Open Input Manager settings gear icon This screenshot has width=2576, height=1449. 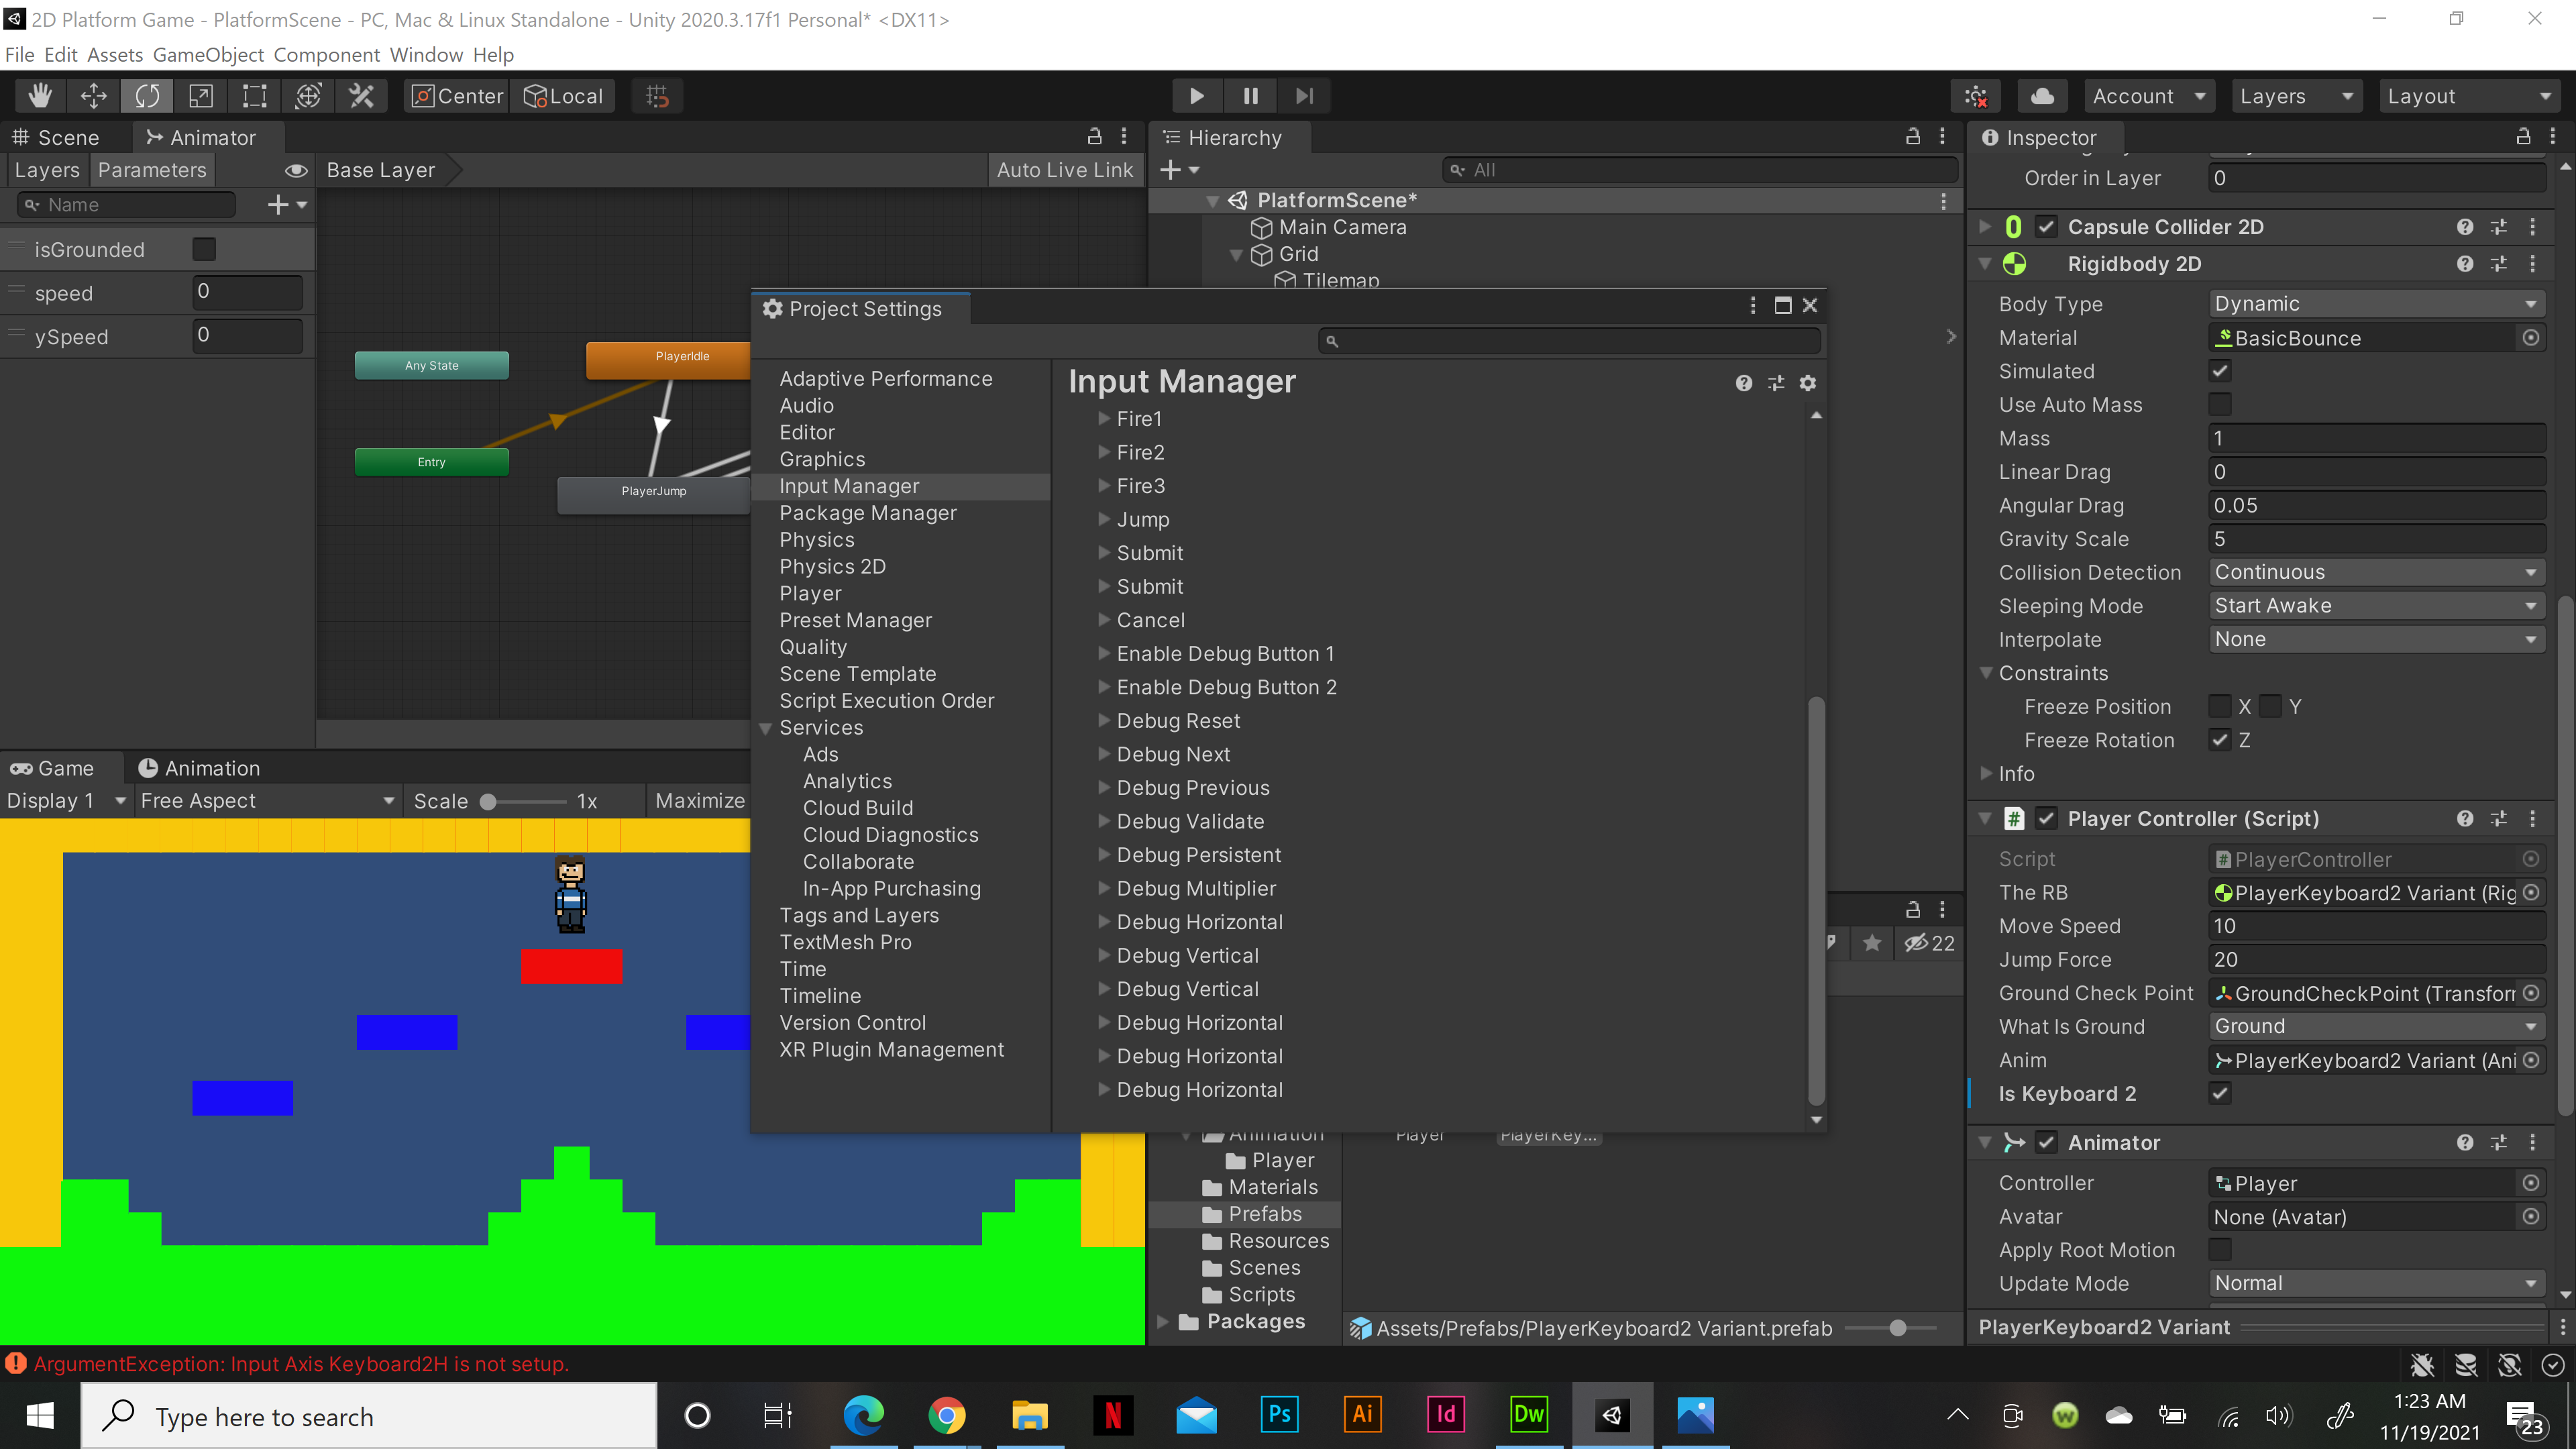(x=1807, y=383)
